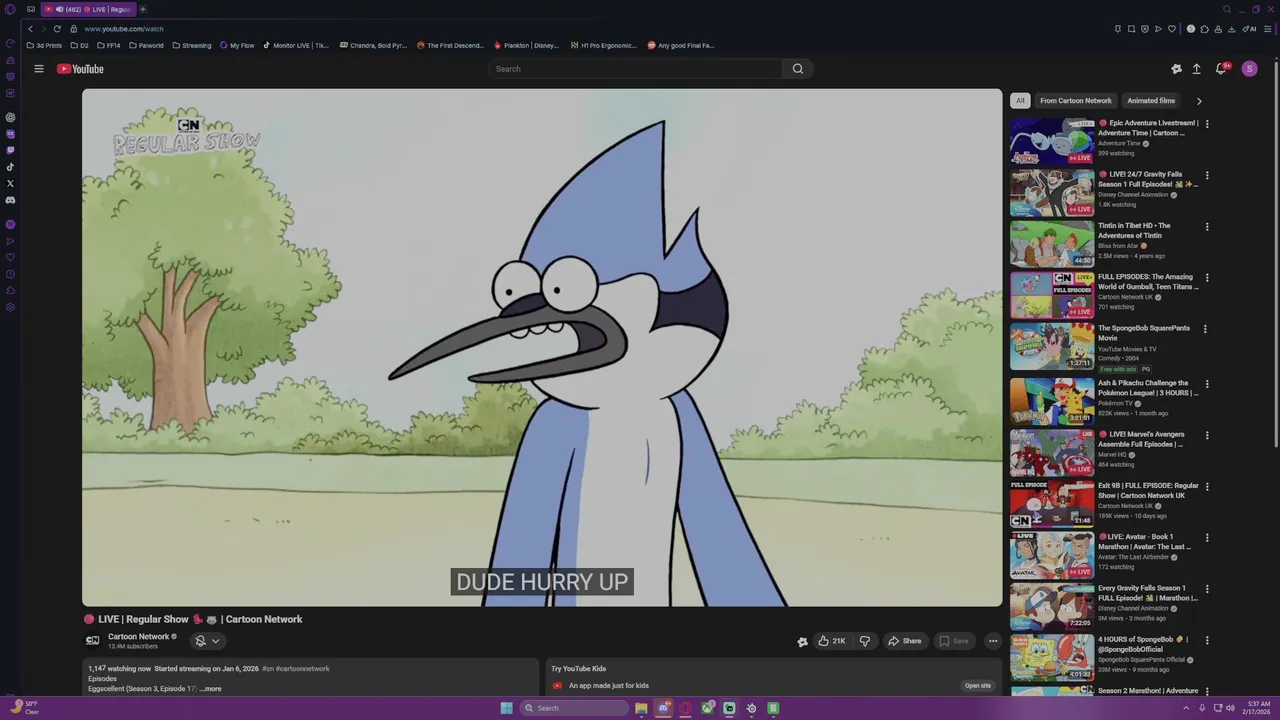The image size is (1280, 720).
Task: Click Open site for YouTube Kids
Action: [x=978, y=686]
